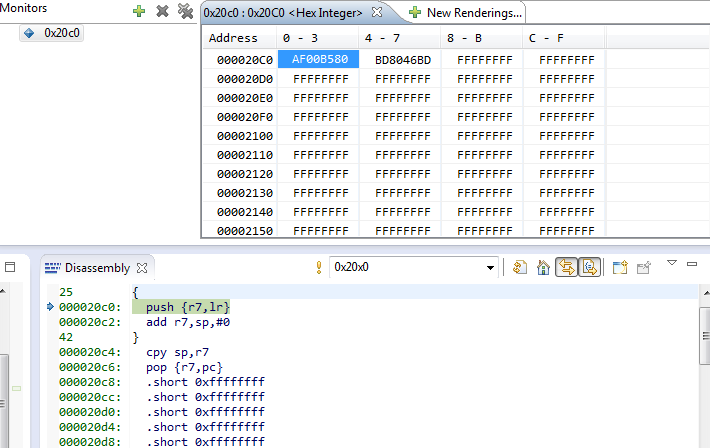The height and width of the screenshot is (448, 710).
Task: Open the Disassembly view menu triangle
Action: 672,263
